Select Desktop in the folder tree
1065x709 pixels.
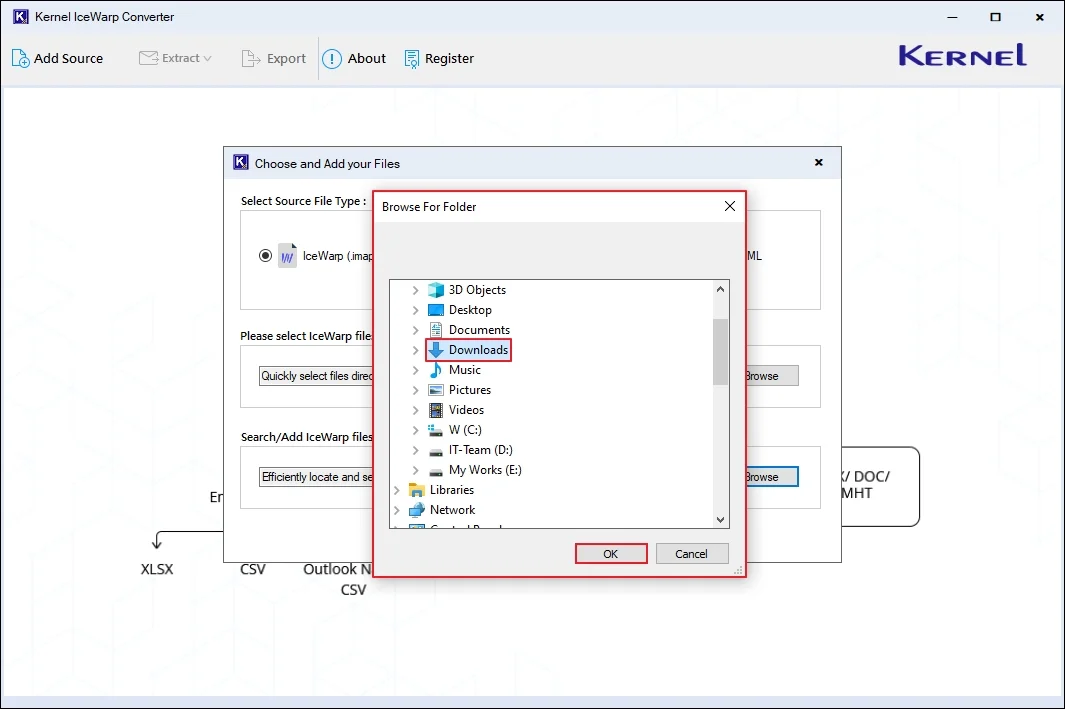(470, 310)
